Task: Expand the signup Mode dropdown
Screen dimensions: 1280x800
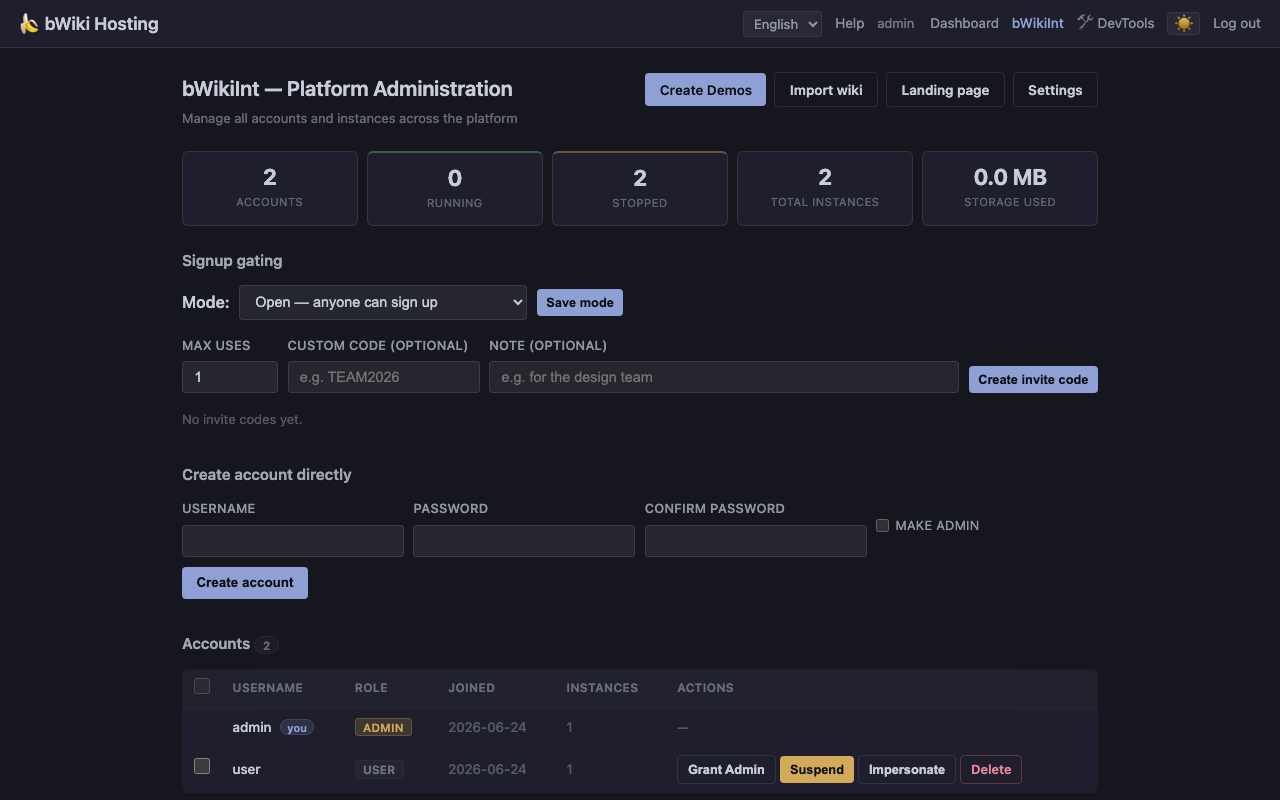Action: click(383, 302)
